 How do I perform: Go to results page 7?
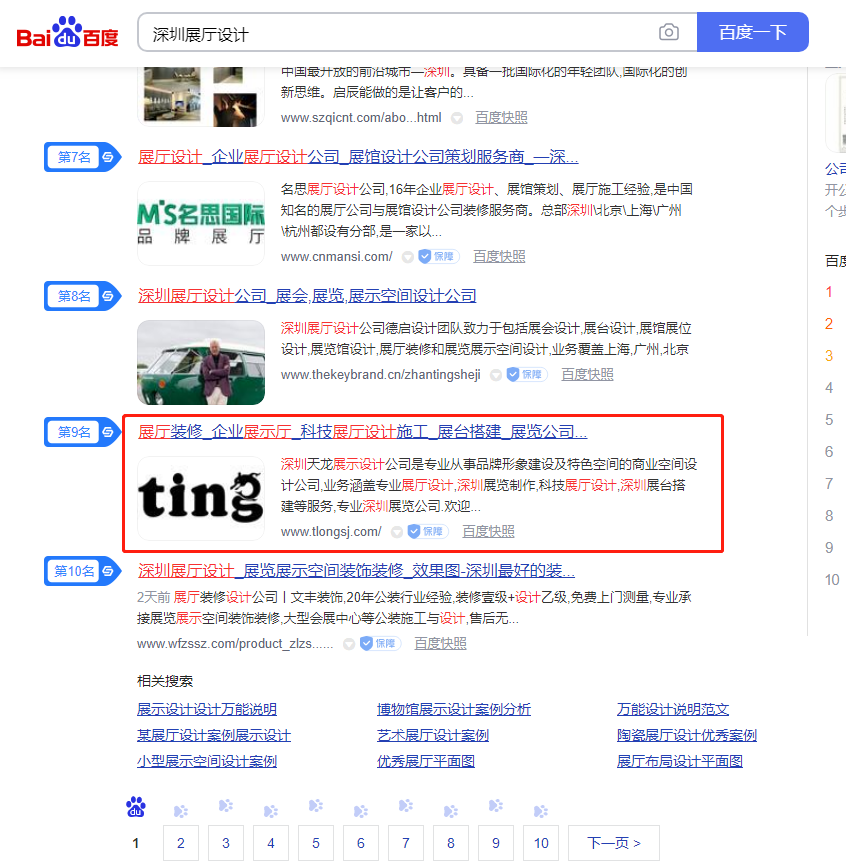tap(406, 843)
